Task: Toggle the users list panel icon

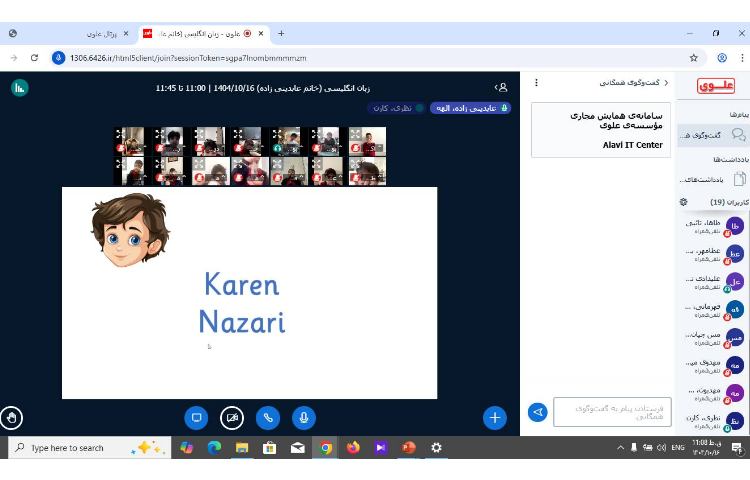Action: 501,88
